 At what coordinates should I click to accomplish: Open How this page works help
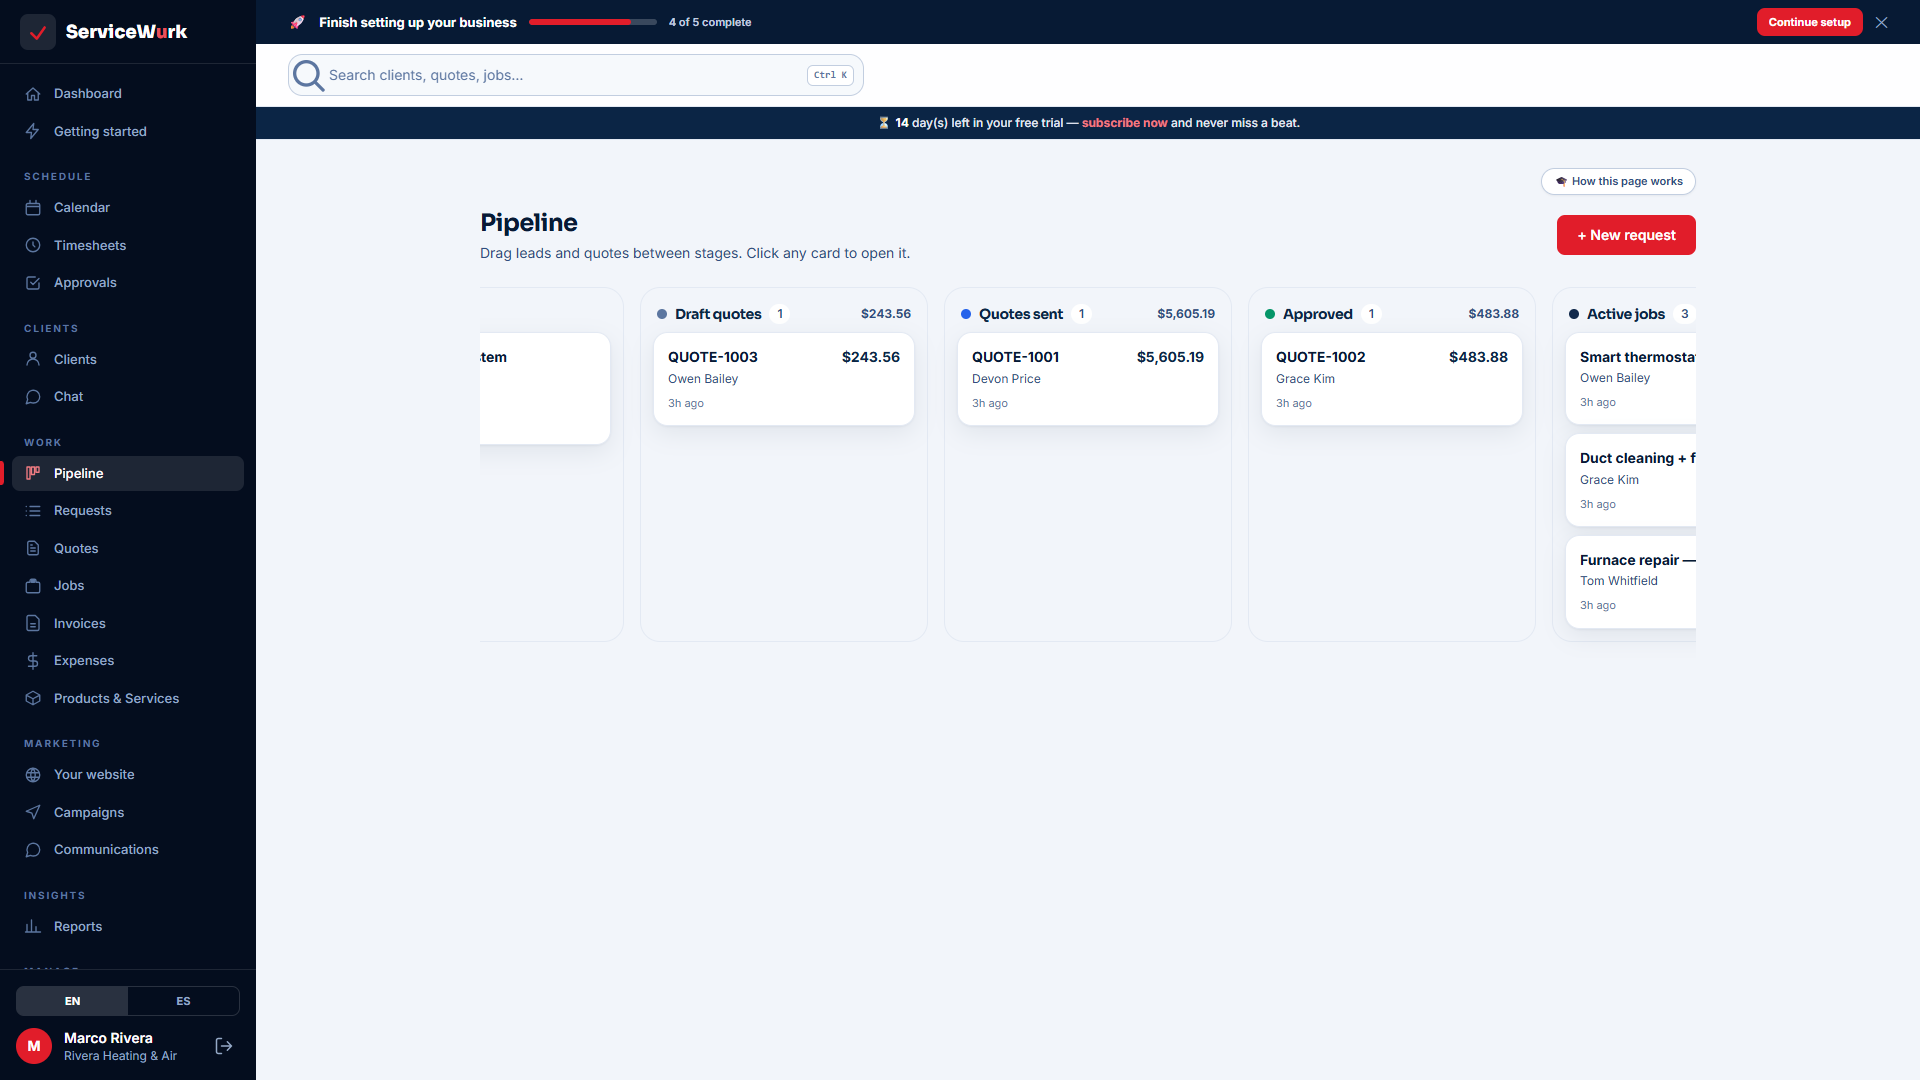tap(1618, 181)
